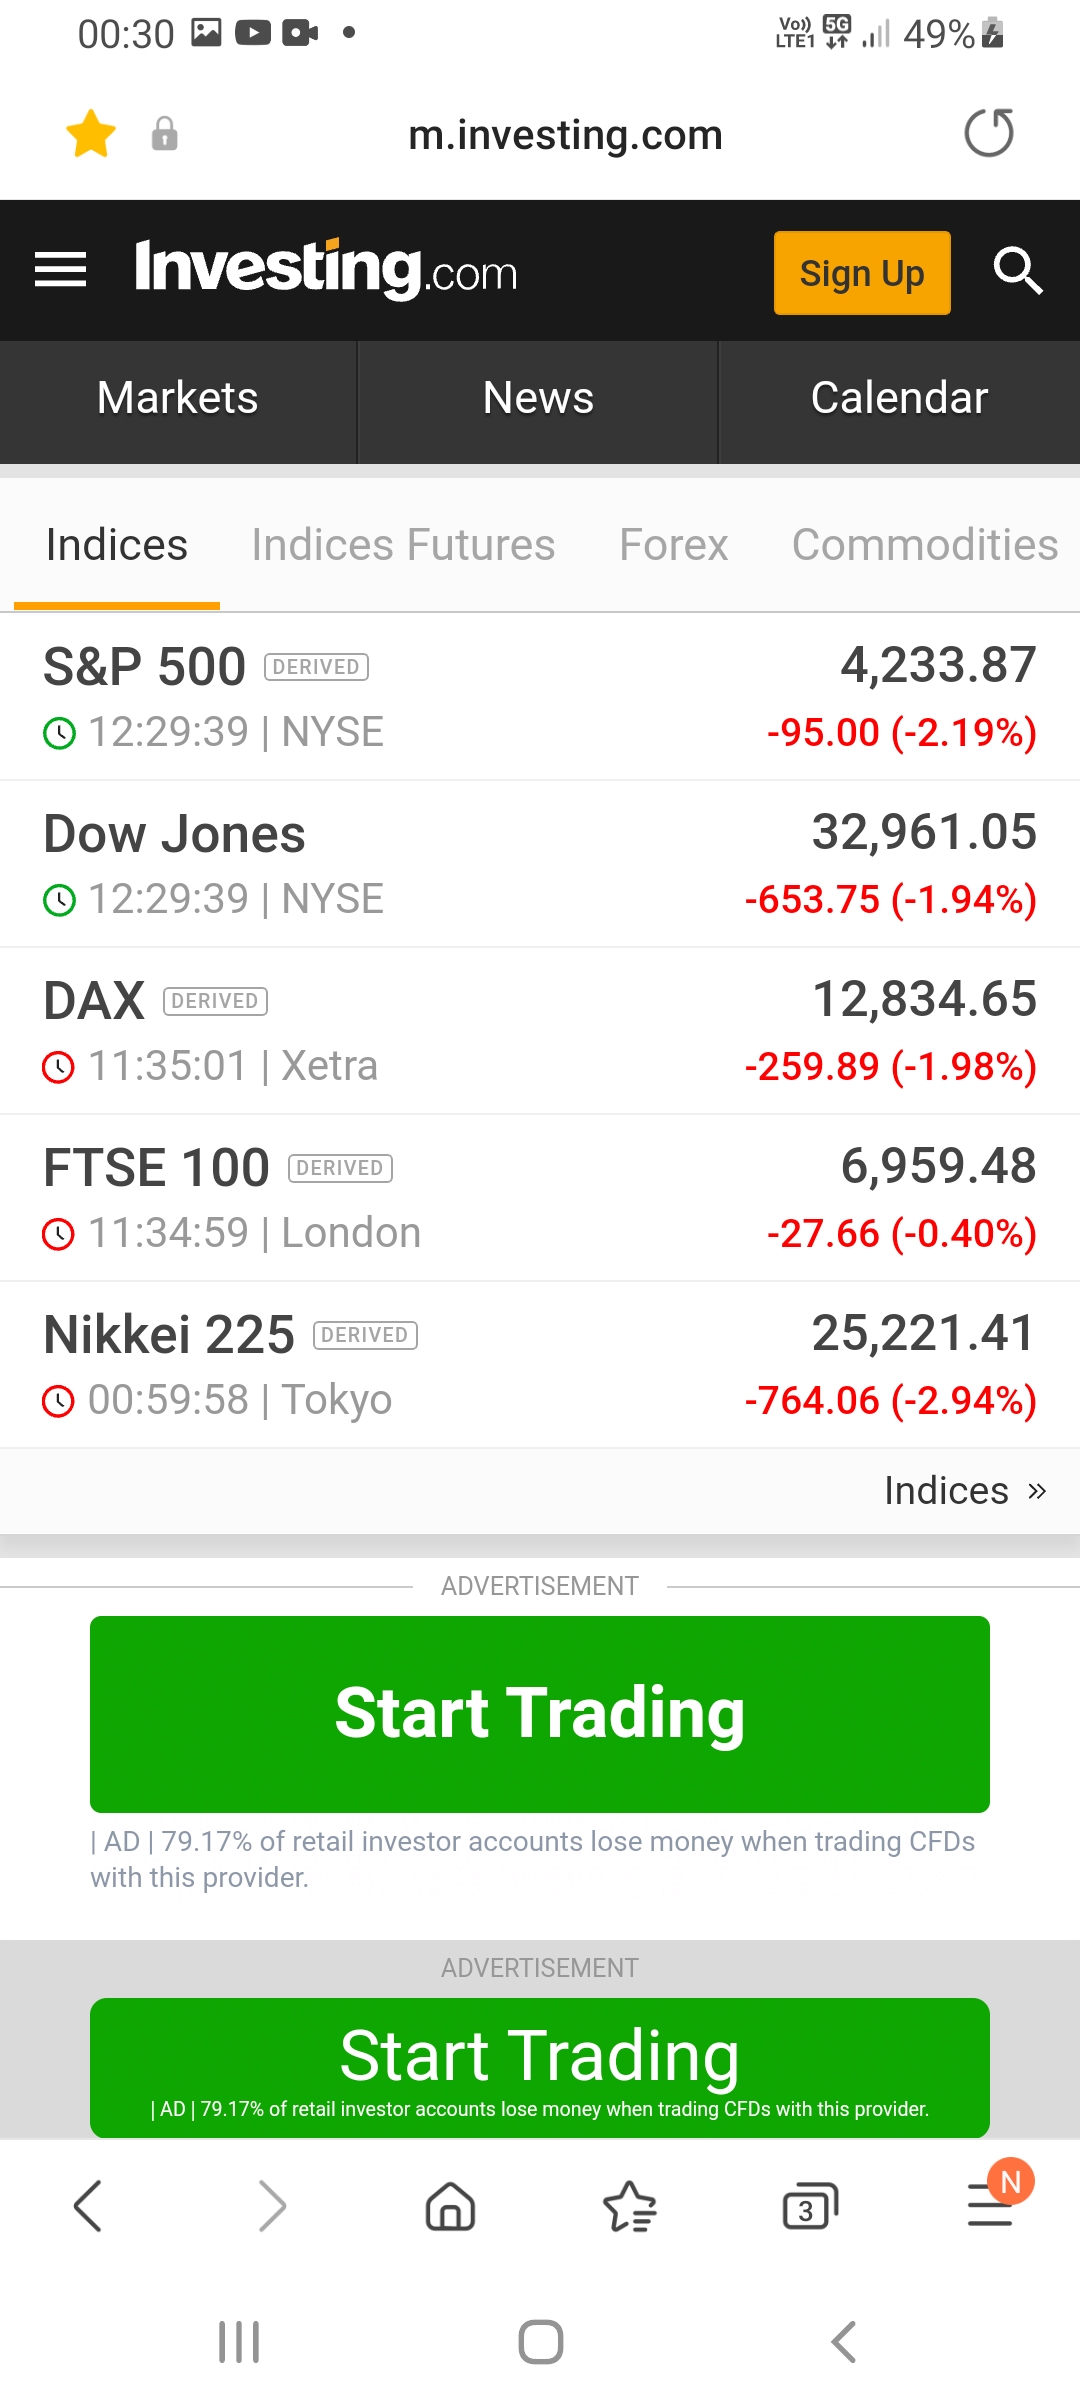Tap the yellow bookmark star in address bar
This screenshot has height=2408, width=1080.
pyautogui.click(x=91, y=134)
